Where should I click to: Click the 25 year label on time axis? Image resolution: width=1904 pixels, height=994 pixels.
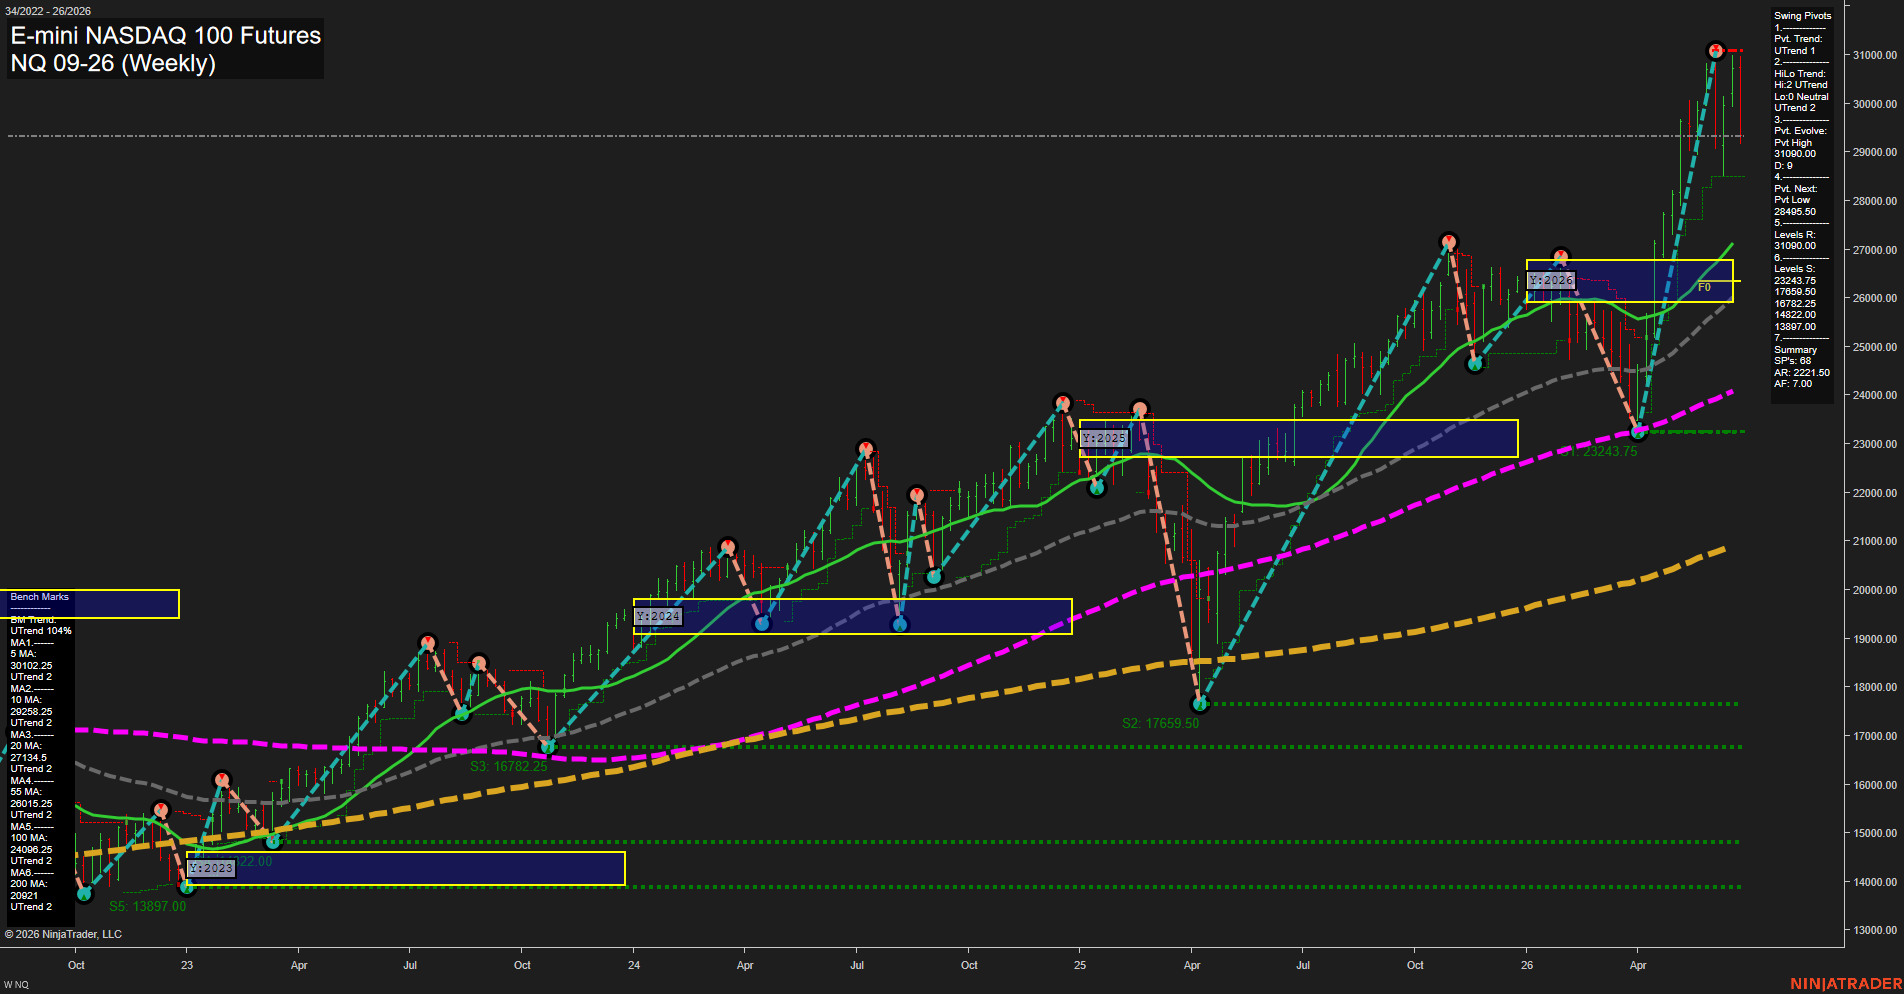coord(1080,966)
